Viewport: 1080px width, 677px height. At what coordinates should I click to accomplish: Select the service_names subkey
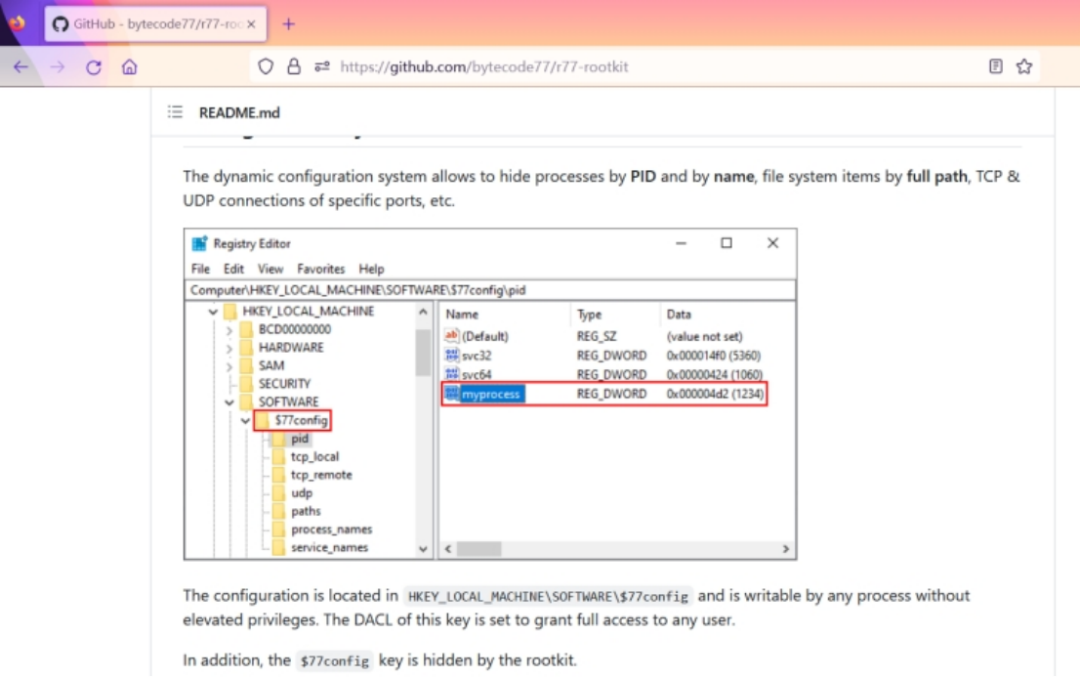[329, 548]
